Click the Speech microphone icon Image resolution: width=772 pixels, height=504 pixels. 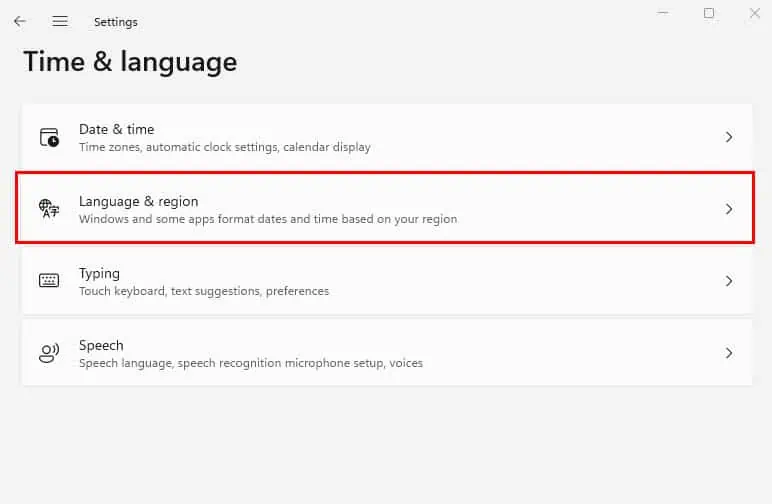pyautogui.click(x=49, y=353)
